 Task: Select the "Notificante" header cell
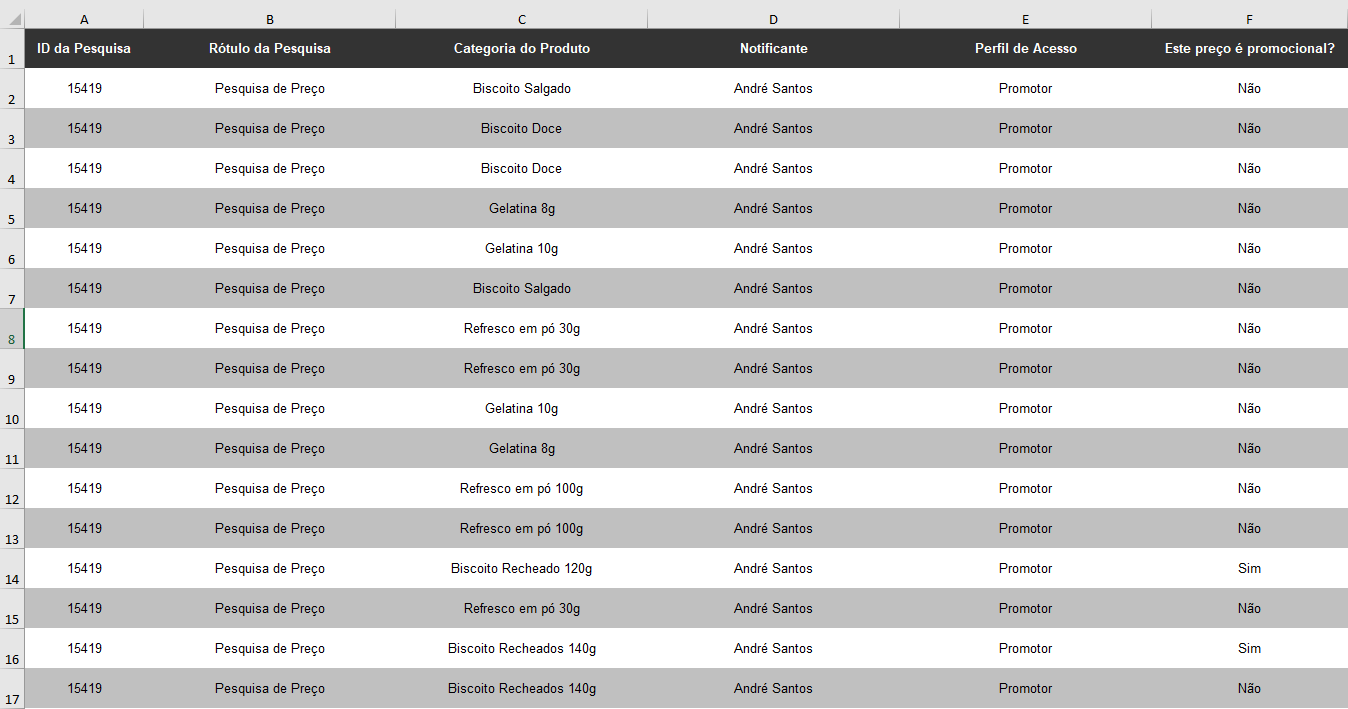click(773, 48)
